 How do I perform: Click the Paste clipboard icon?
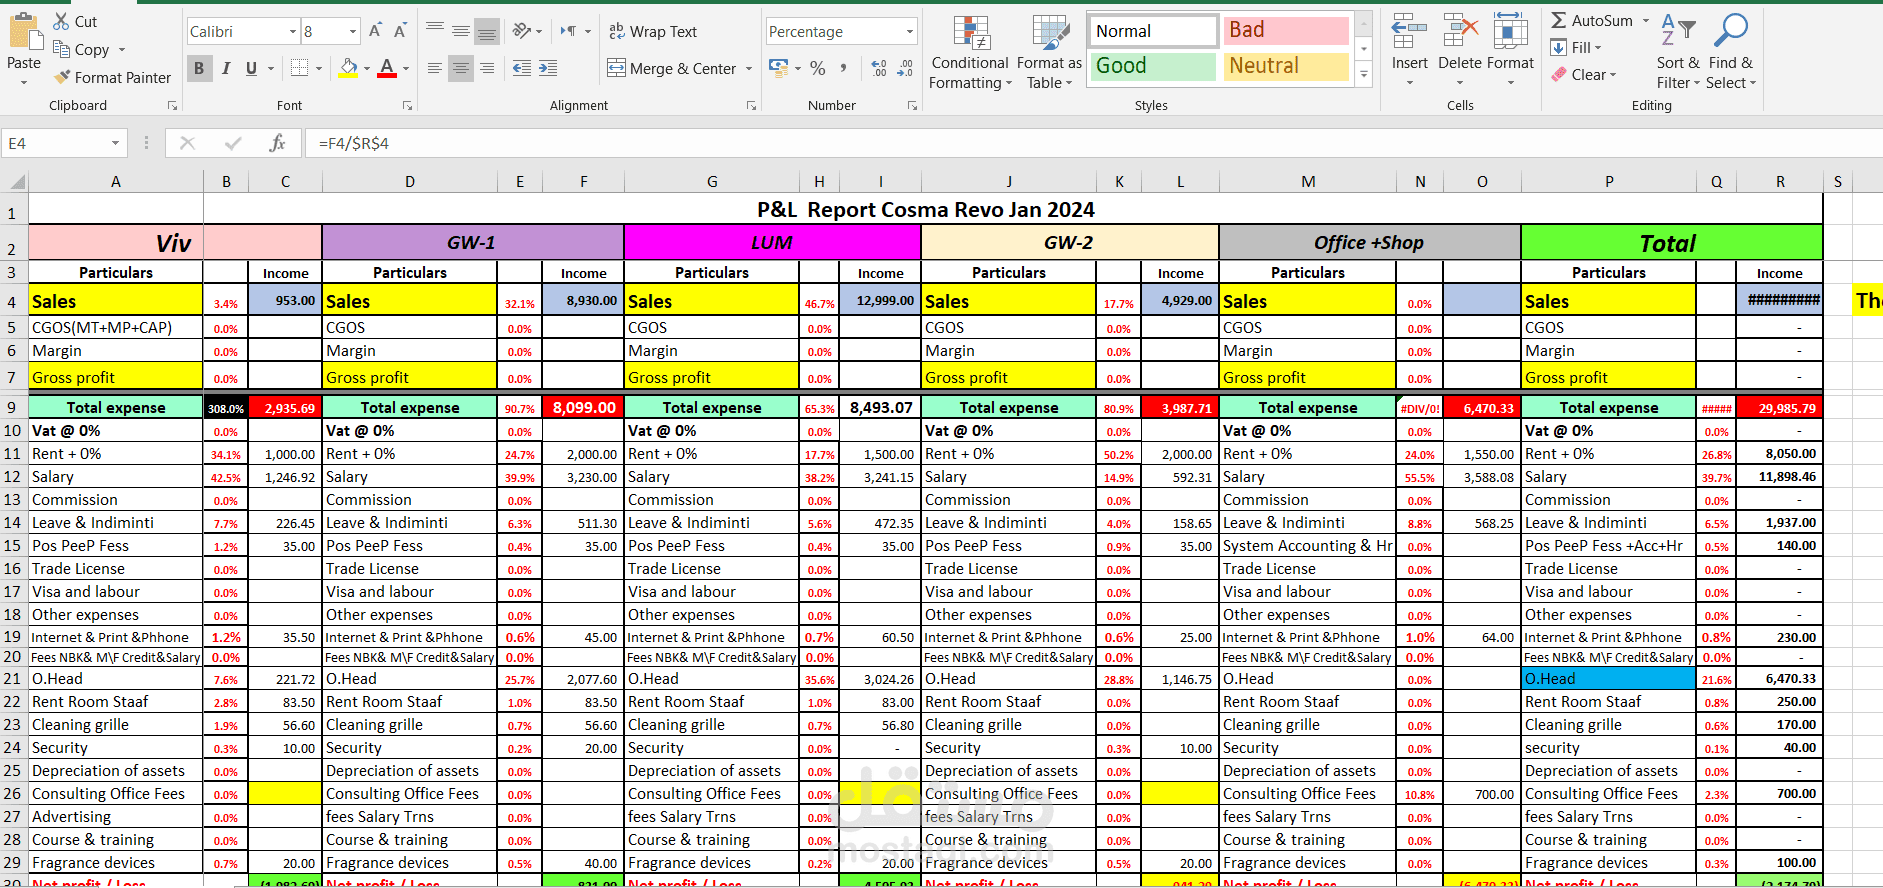click(x=24, y=32)
